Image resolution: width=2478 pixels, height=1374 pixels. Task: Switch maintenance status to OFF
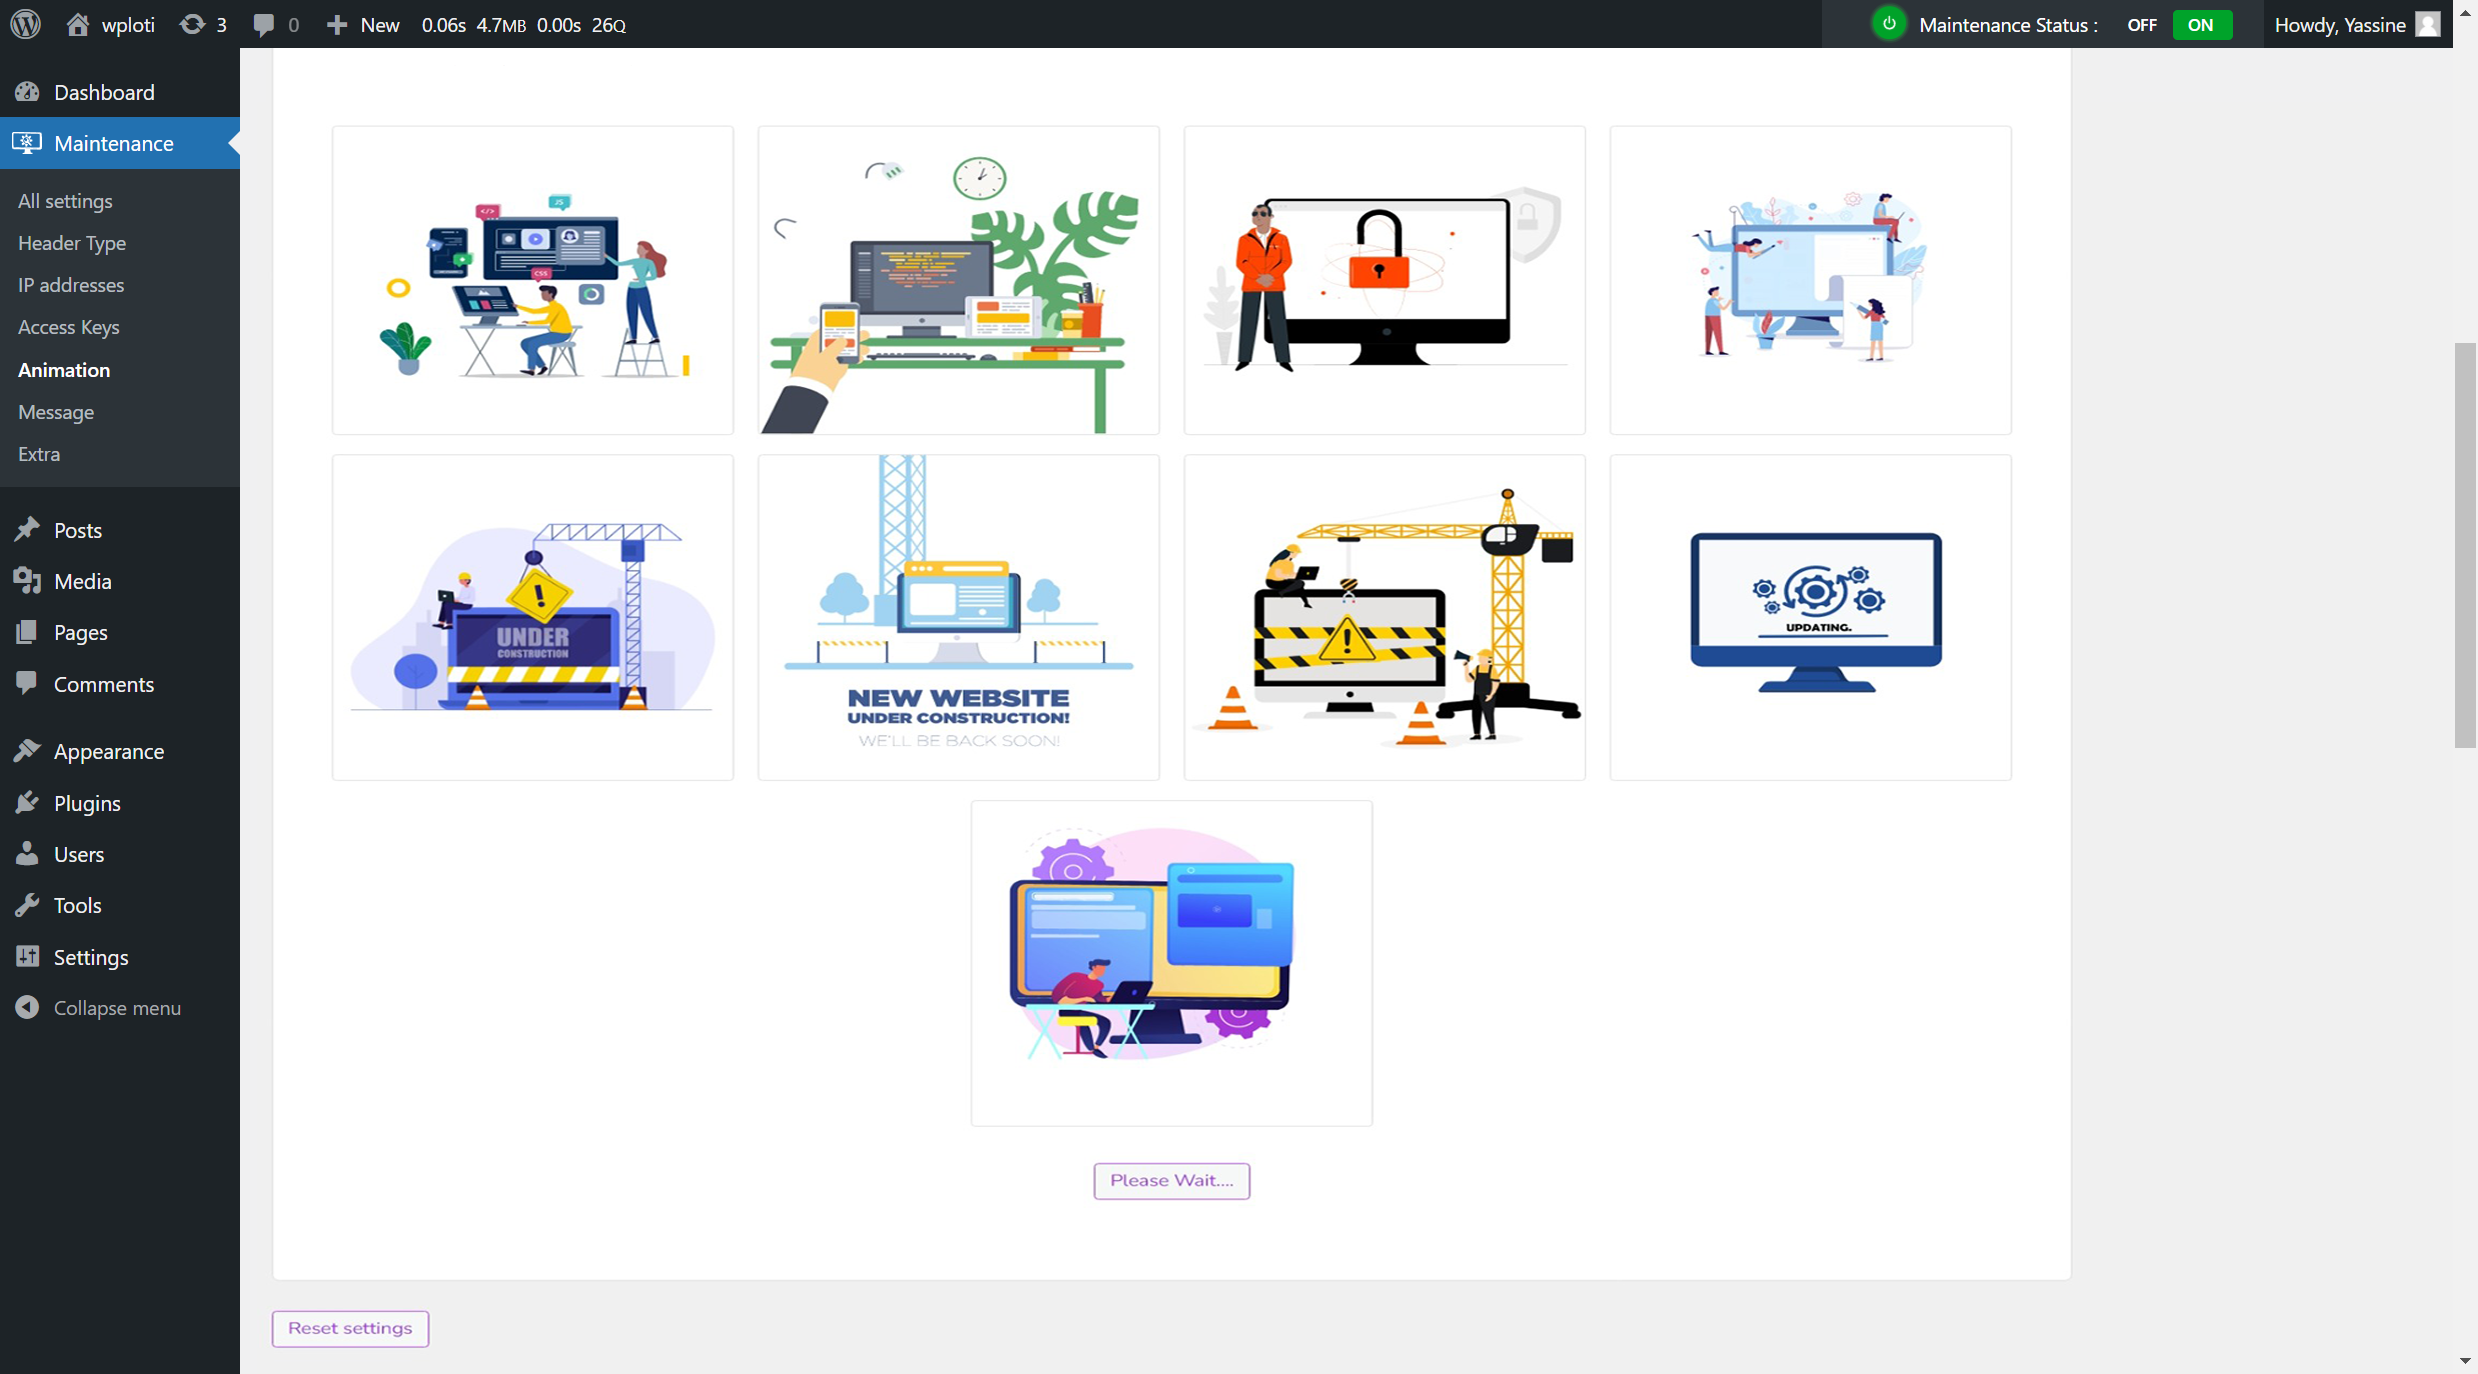point(2141,25)
